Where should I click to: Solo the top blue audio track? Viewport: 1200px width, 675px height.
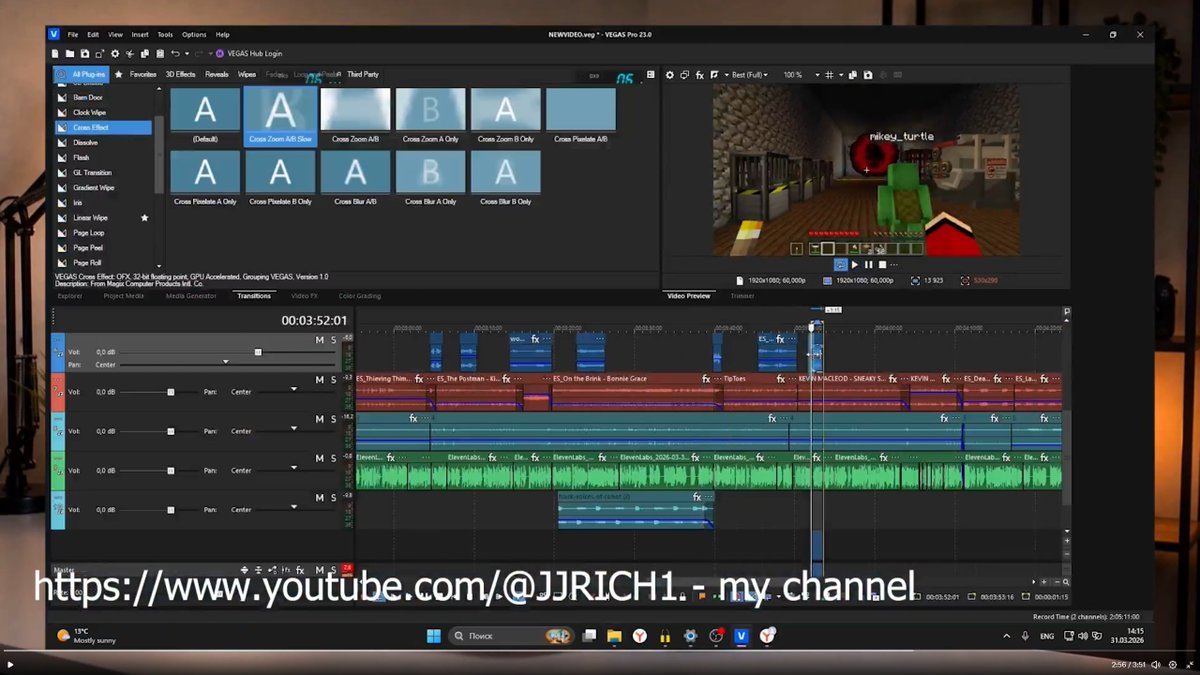tap(333, 340)
